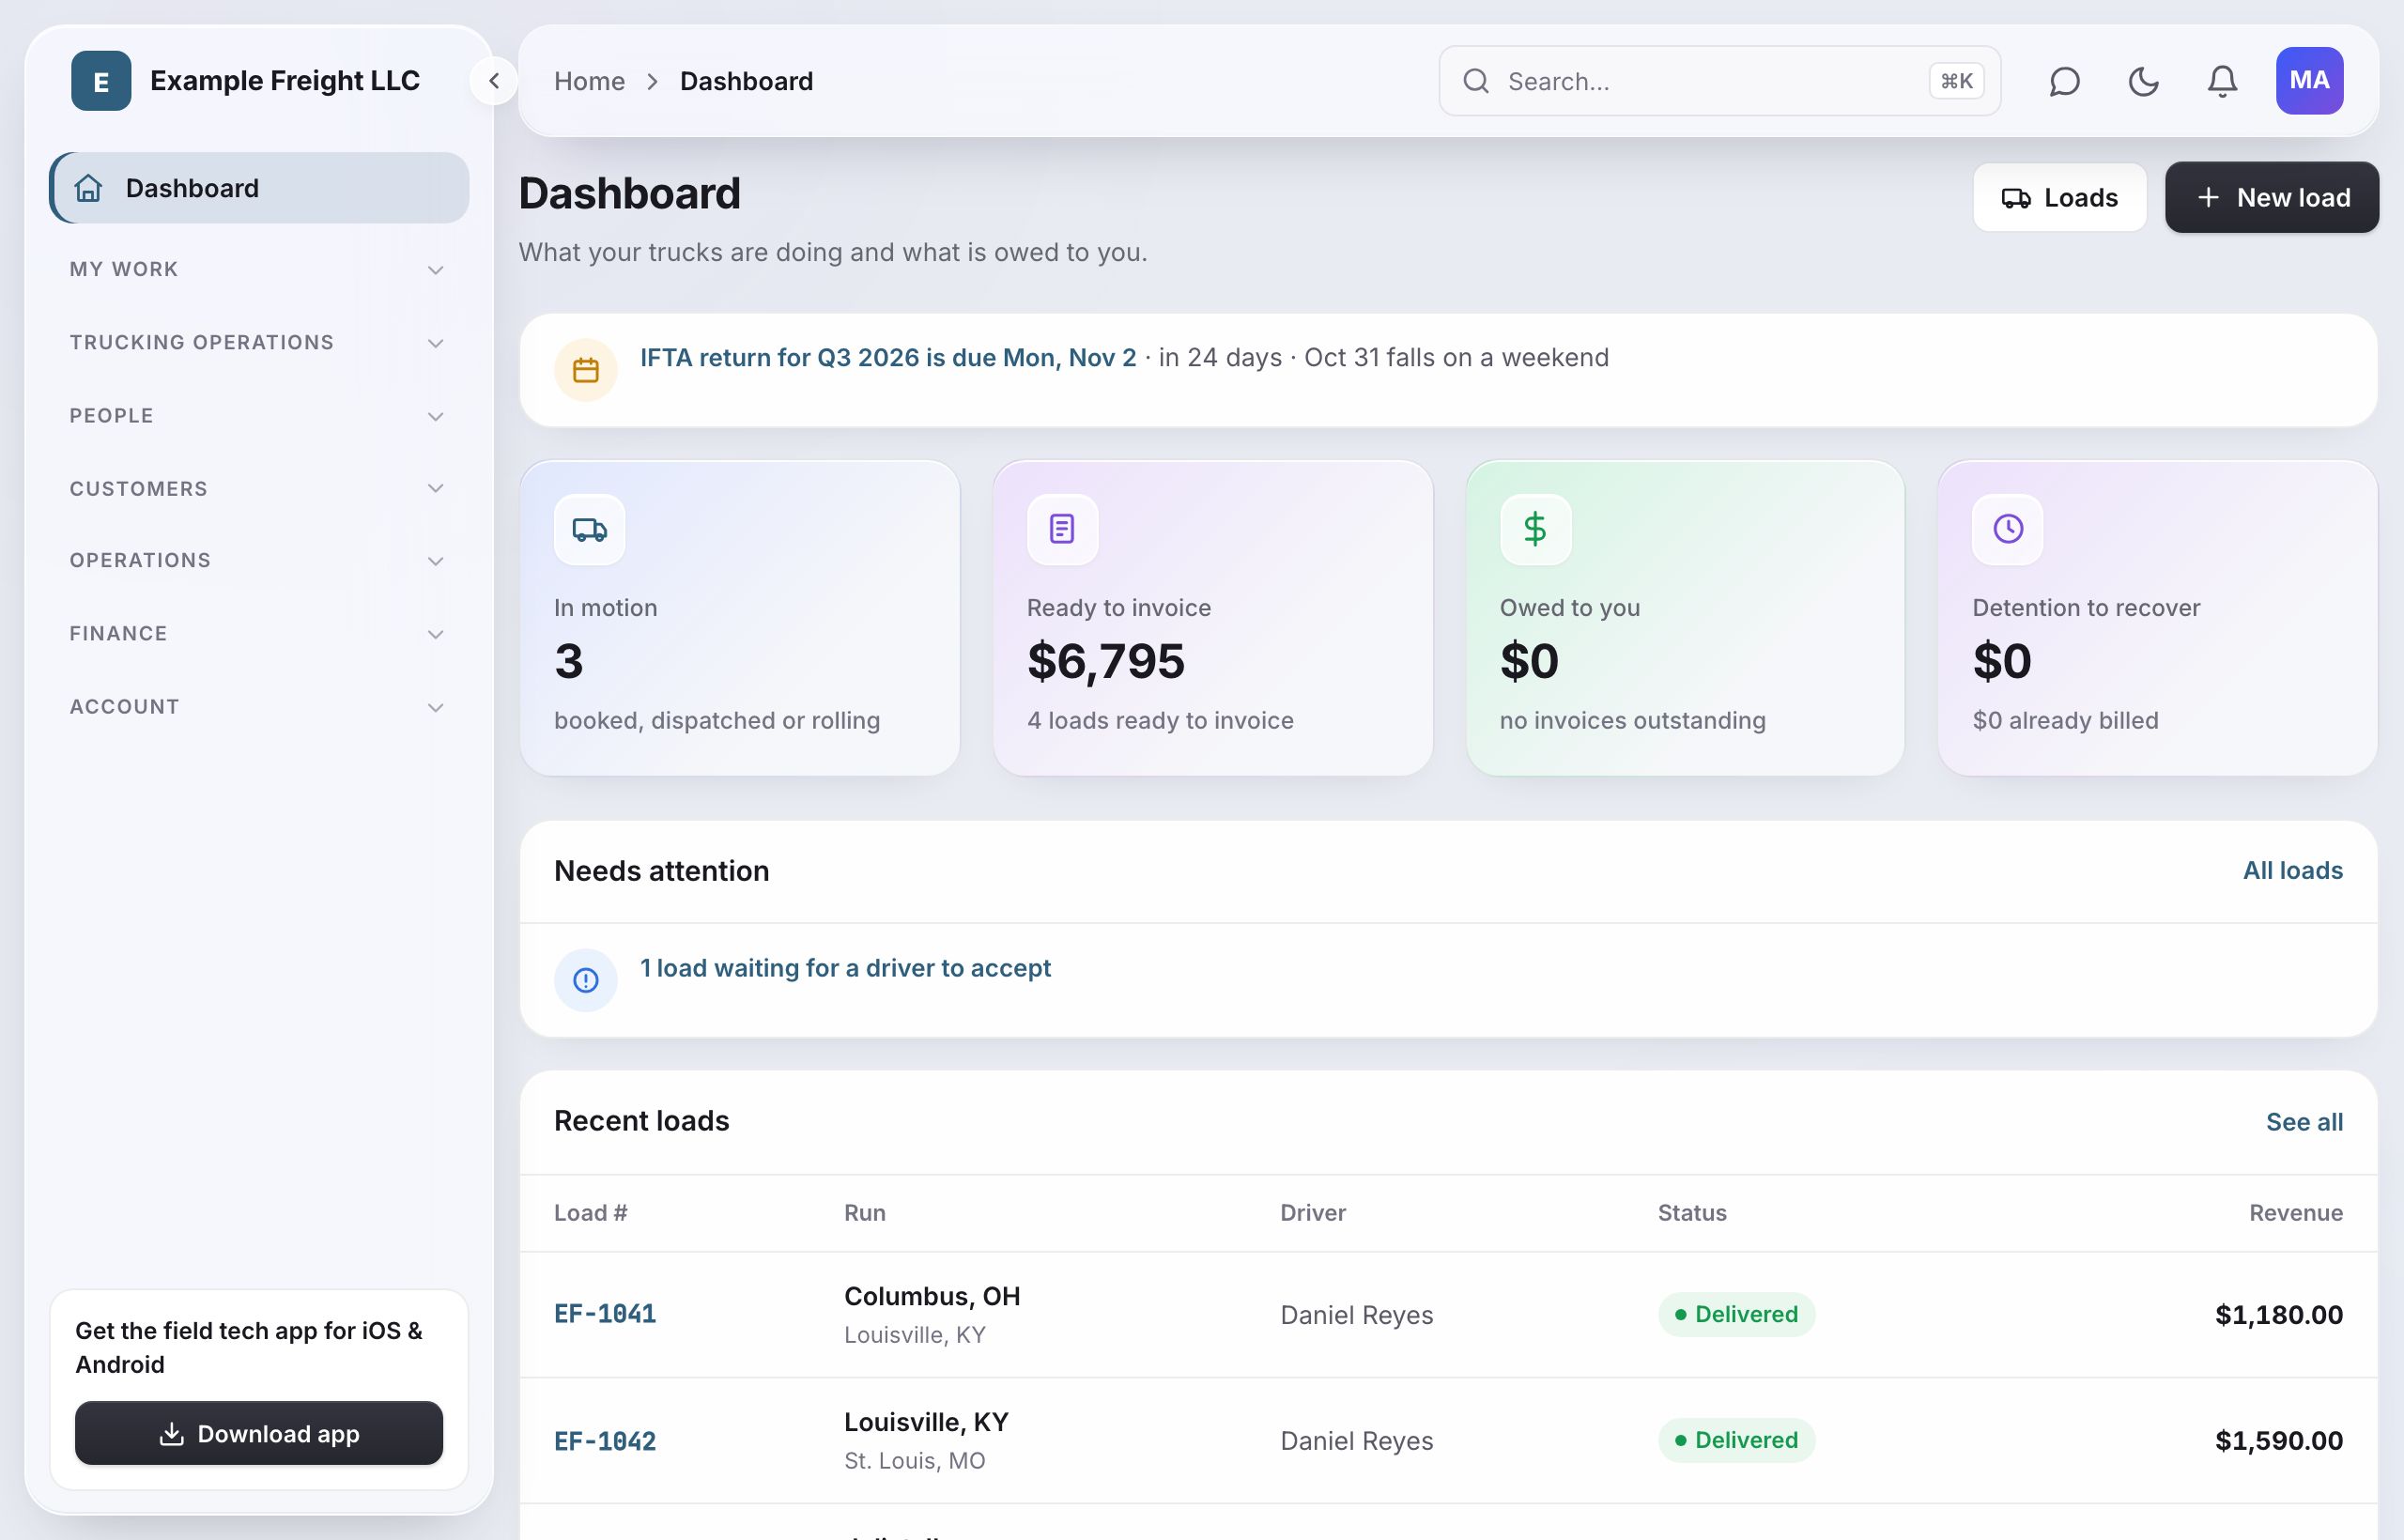Open load EF-1042
This screenshot has height=1540, width=2404.
coord(605,1440)
